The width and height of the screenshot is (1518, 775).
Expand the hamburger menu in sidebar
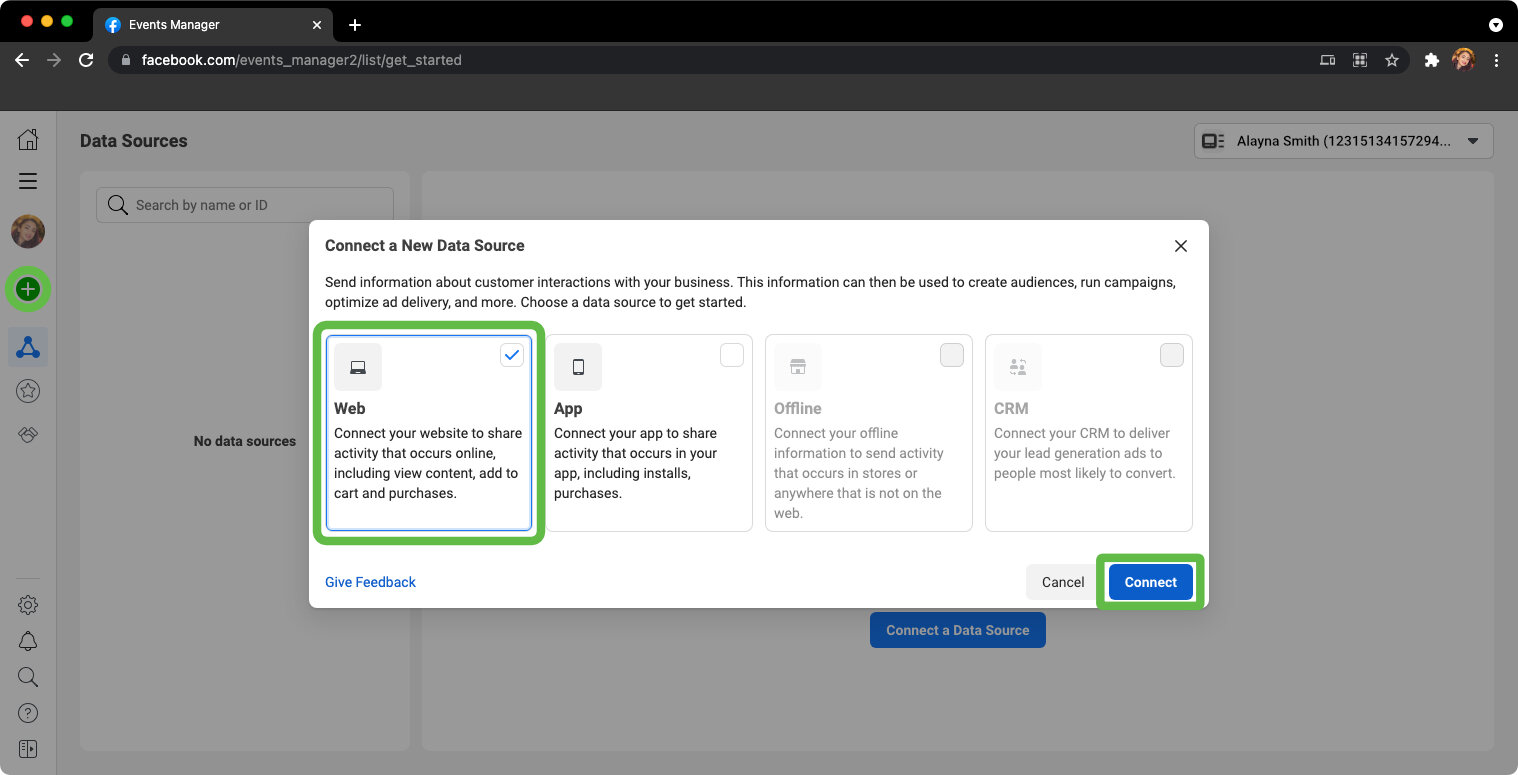coord(28,181)
